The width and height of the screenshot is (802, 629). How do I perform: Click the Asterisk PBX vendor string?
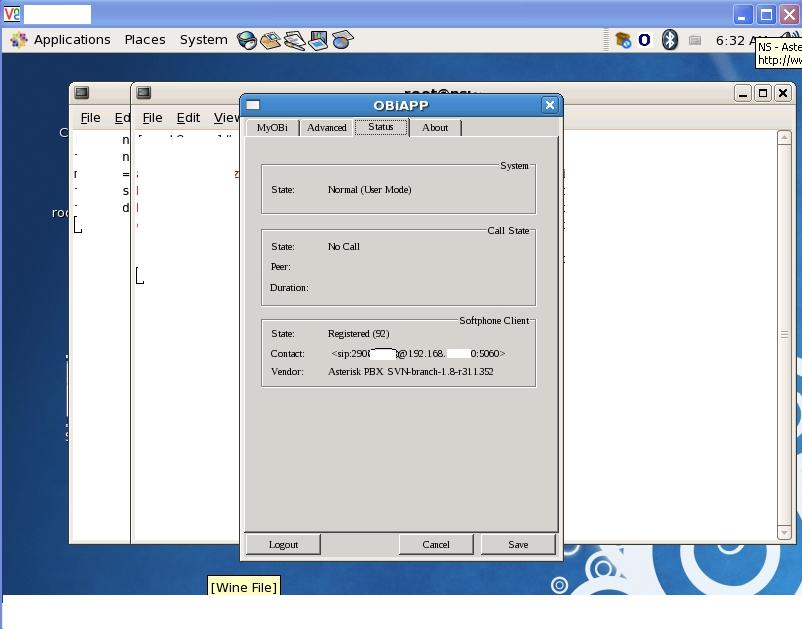coord(411,372)
